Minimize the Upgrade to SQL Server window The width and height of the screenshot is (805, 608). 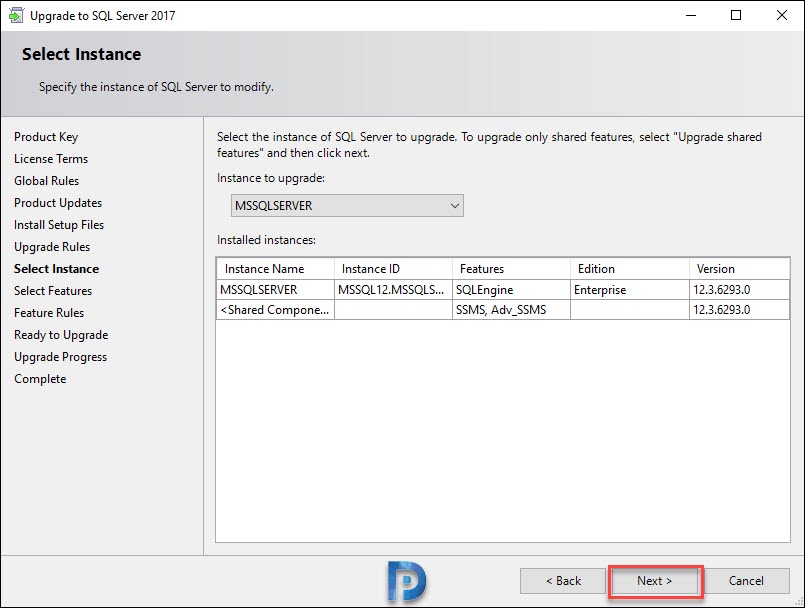(691, 15)
